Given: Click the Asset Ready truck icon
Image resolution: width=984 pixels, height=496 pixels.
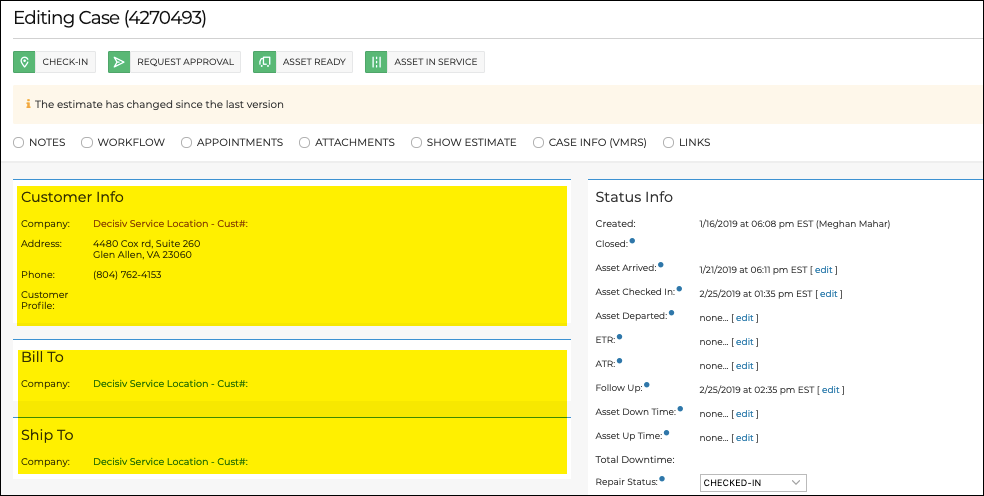Looking at the screenshot, I should click(264, 62).
